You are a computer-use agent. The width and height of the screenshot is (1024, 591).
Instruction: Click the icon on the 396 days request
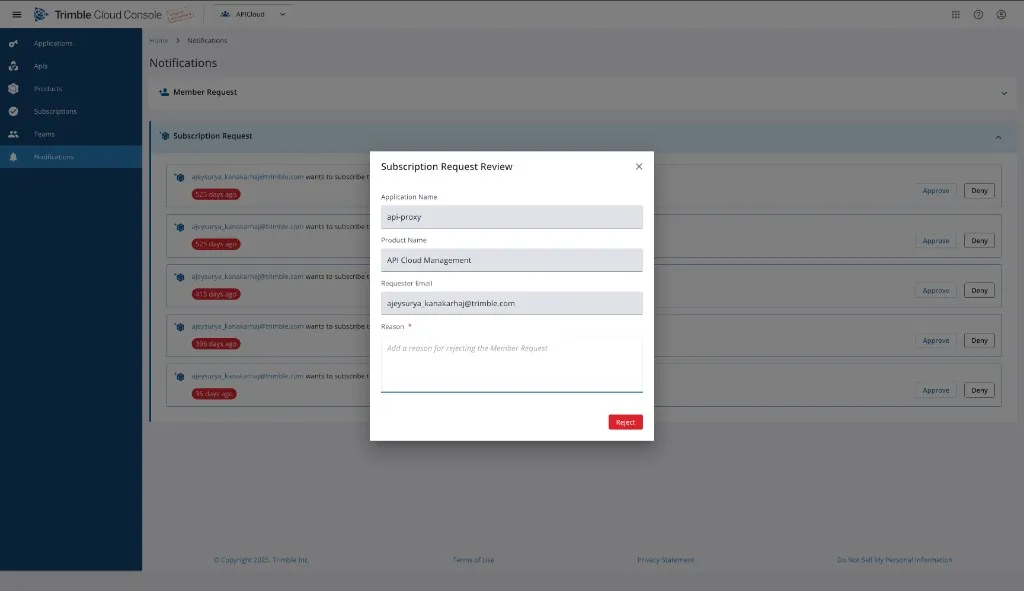(x=180, y=327)
